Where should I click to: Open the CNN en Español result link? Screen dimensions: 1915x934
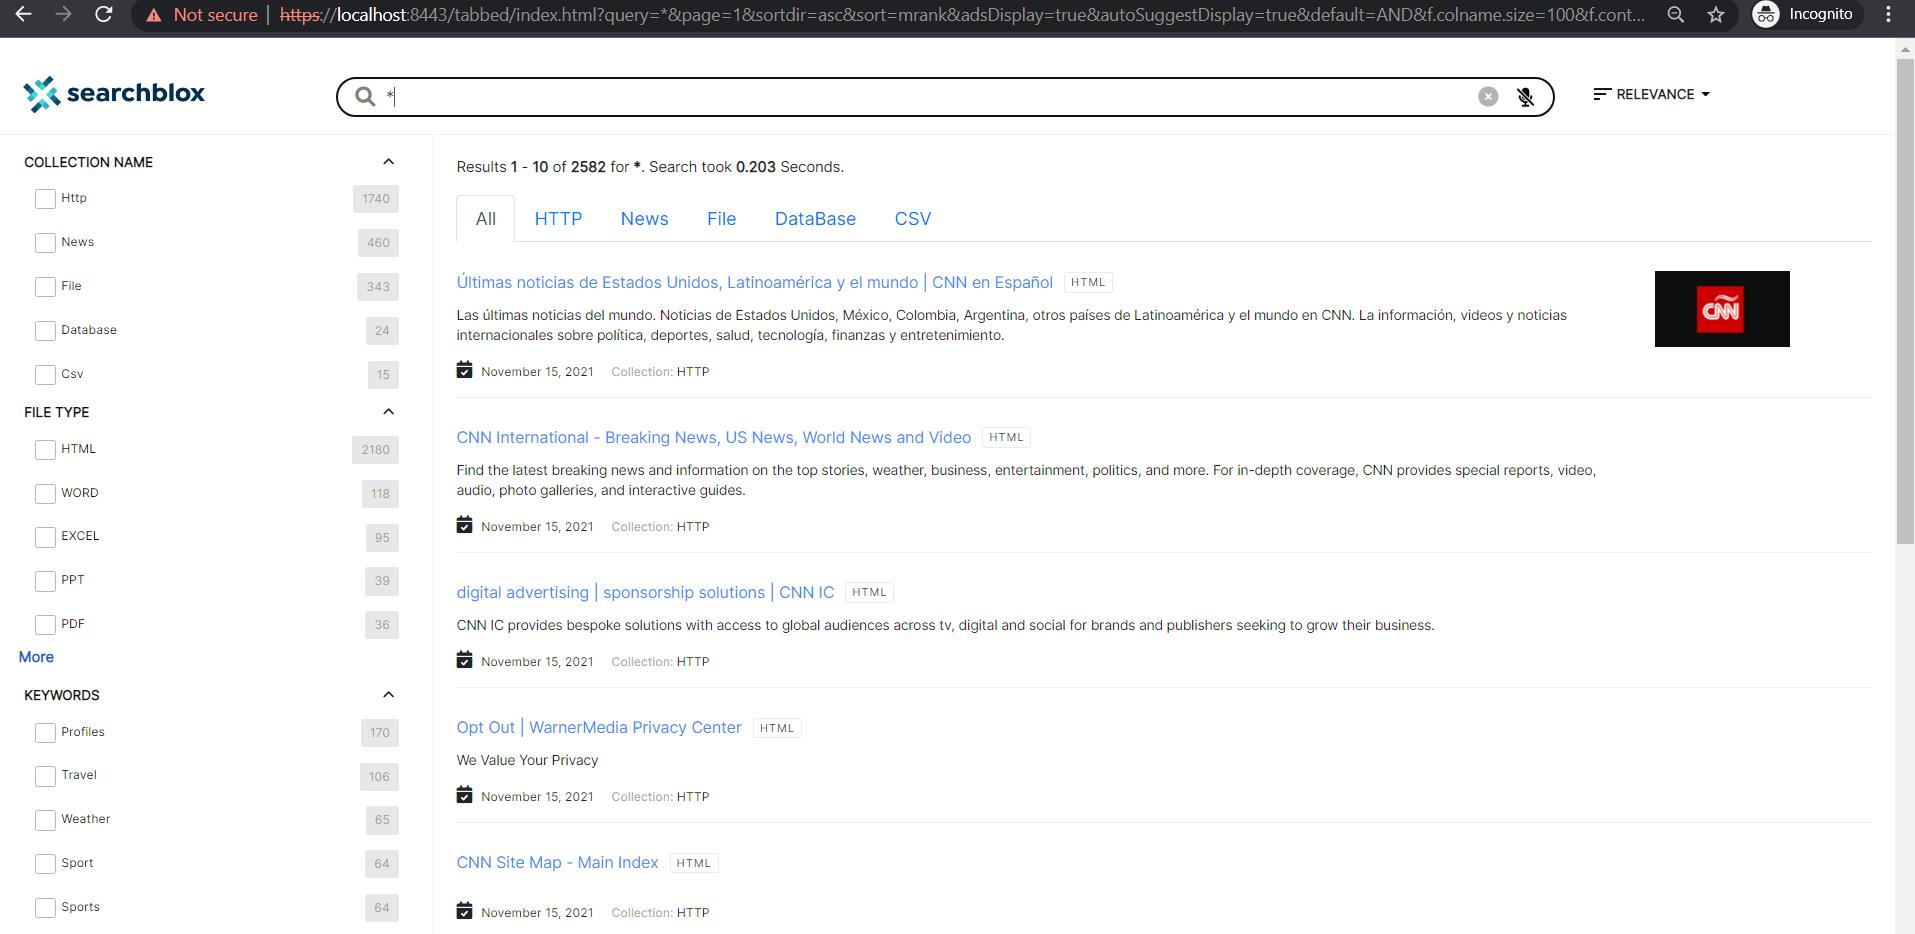click(x=755, y=282)
